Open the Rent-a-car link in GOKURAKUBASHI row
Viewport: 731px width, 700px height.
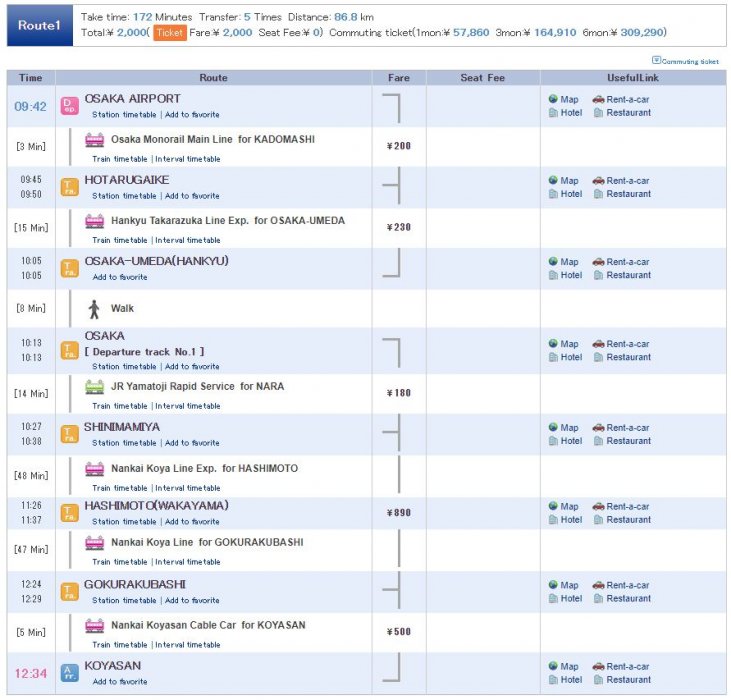pyautogui.click(x=628, y=585)
